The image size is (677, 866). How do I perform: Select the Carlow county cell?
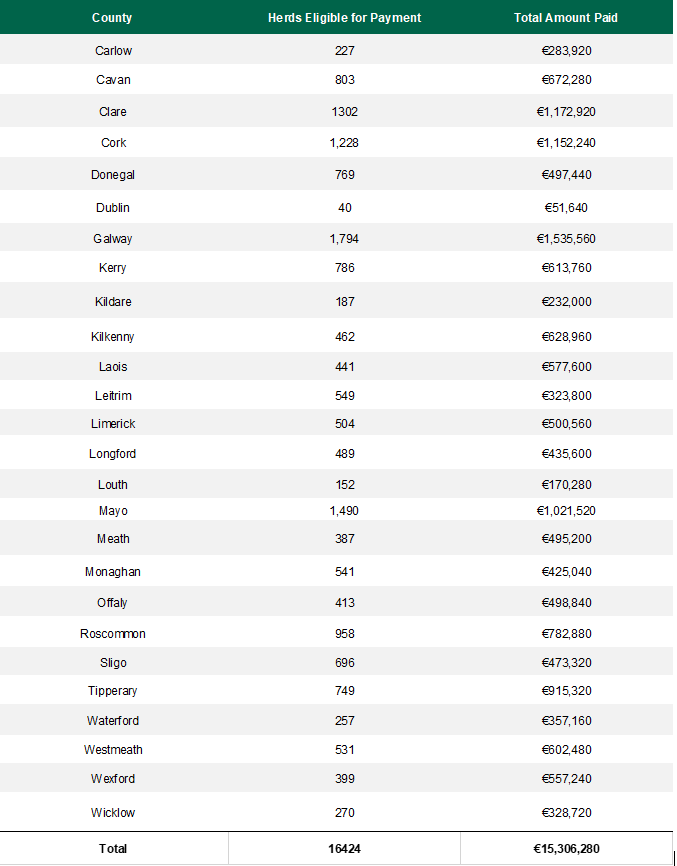[x=113, y=51]
